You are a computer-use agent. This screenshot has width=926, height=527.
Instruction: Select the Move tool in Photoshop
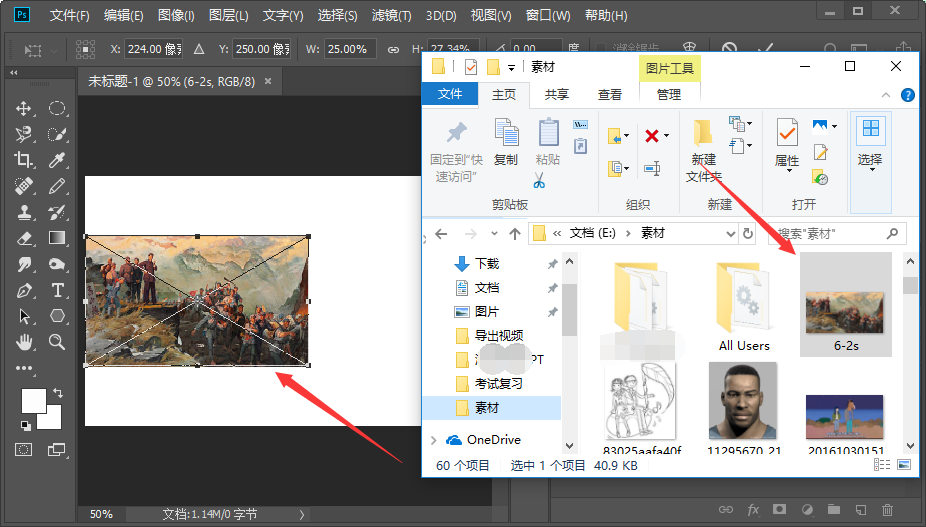(x=24, y=108)
